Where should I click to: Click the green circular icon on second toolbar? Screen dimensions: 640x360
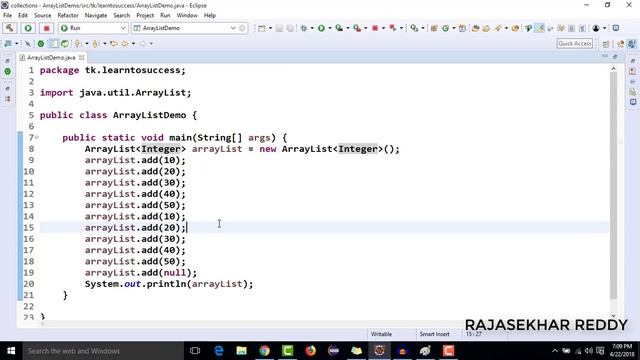(x=41, y=44)
